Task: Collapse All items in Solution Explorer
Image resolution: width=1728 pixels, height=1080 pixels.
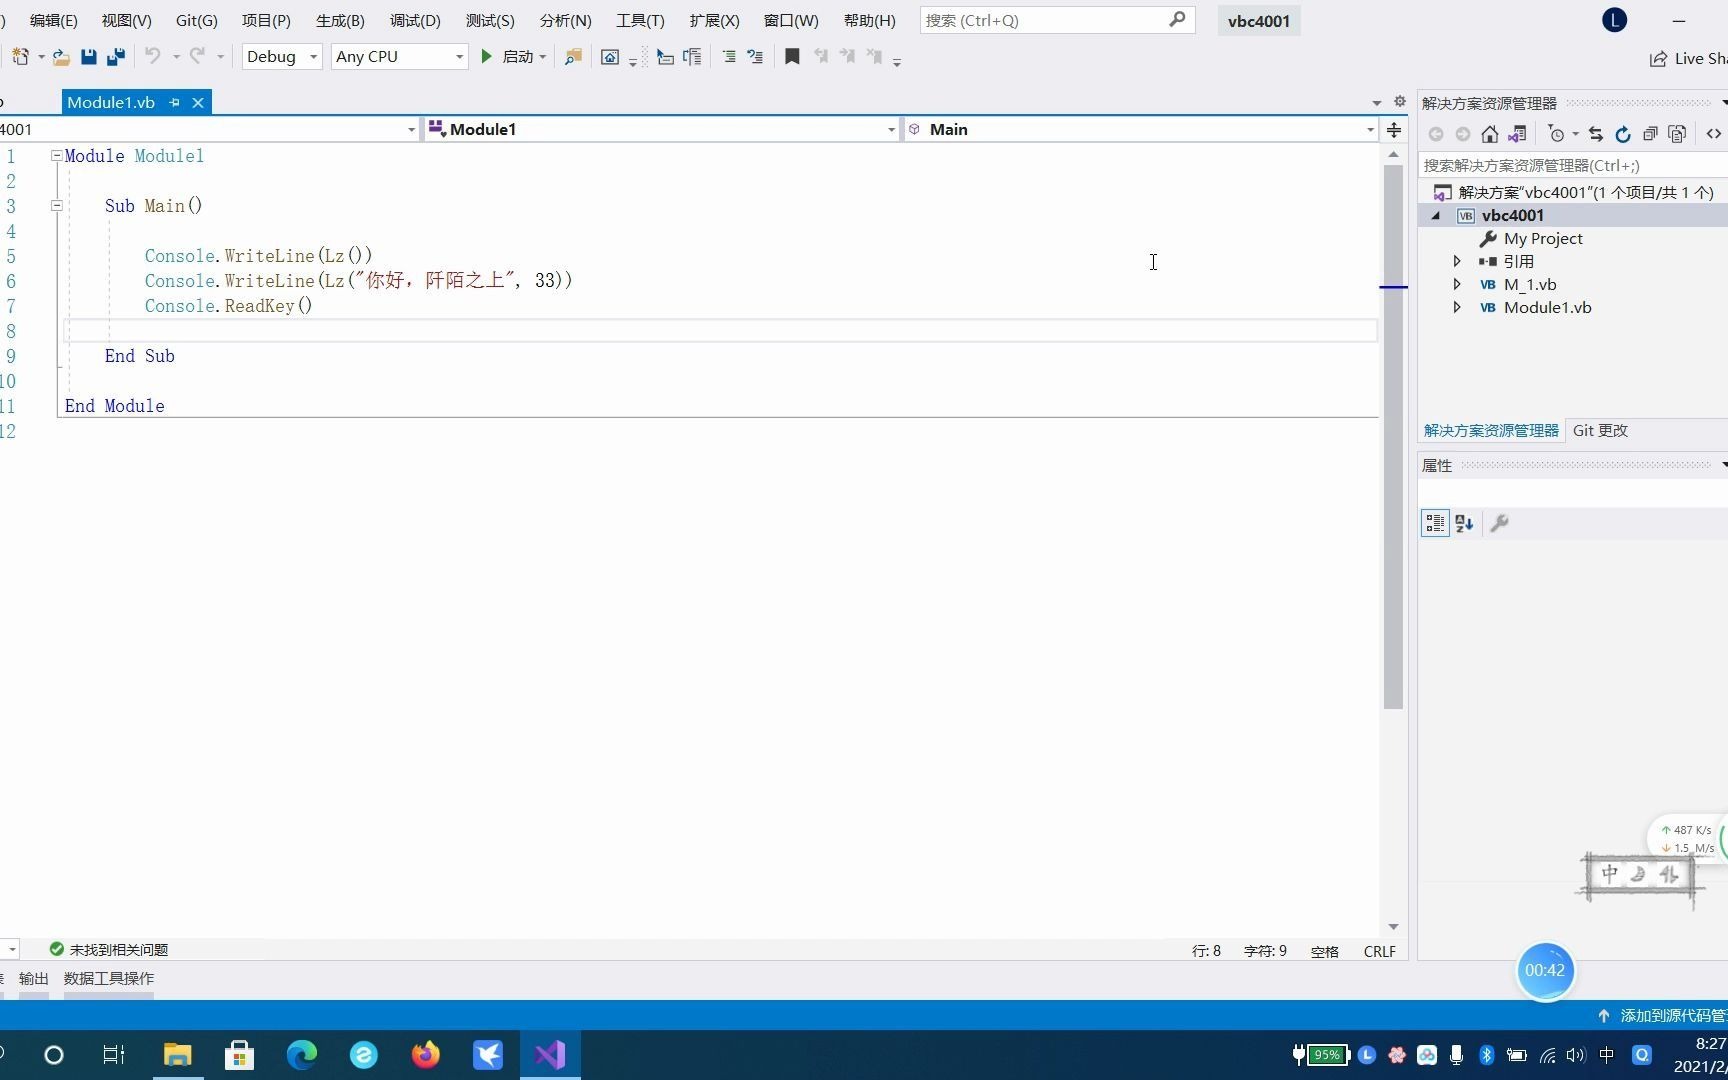Action: pos(1651,134)
